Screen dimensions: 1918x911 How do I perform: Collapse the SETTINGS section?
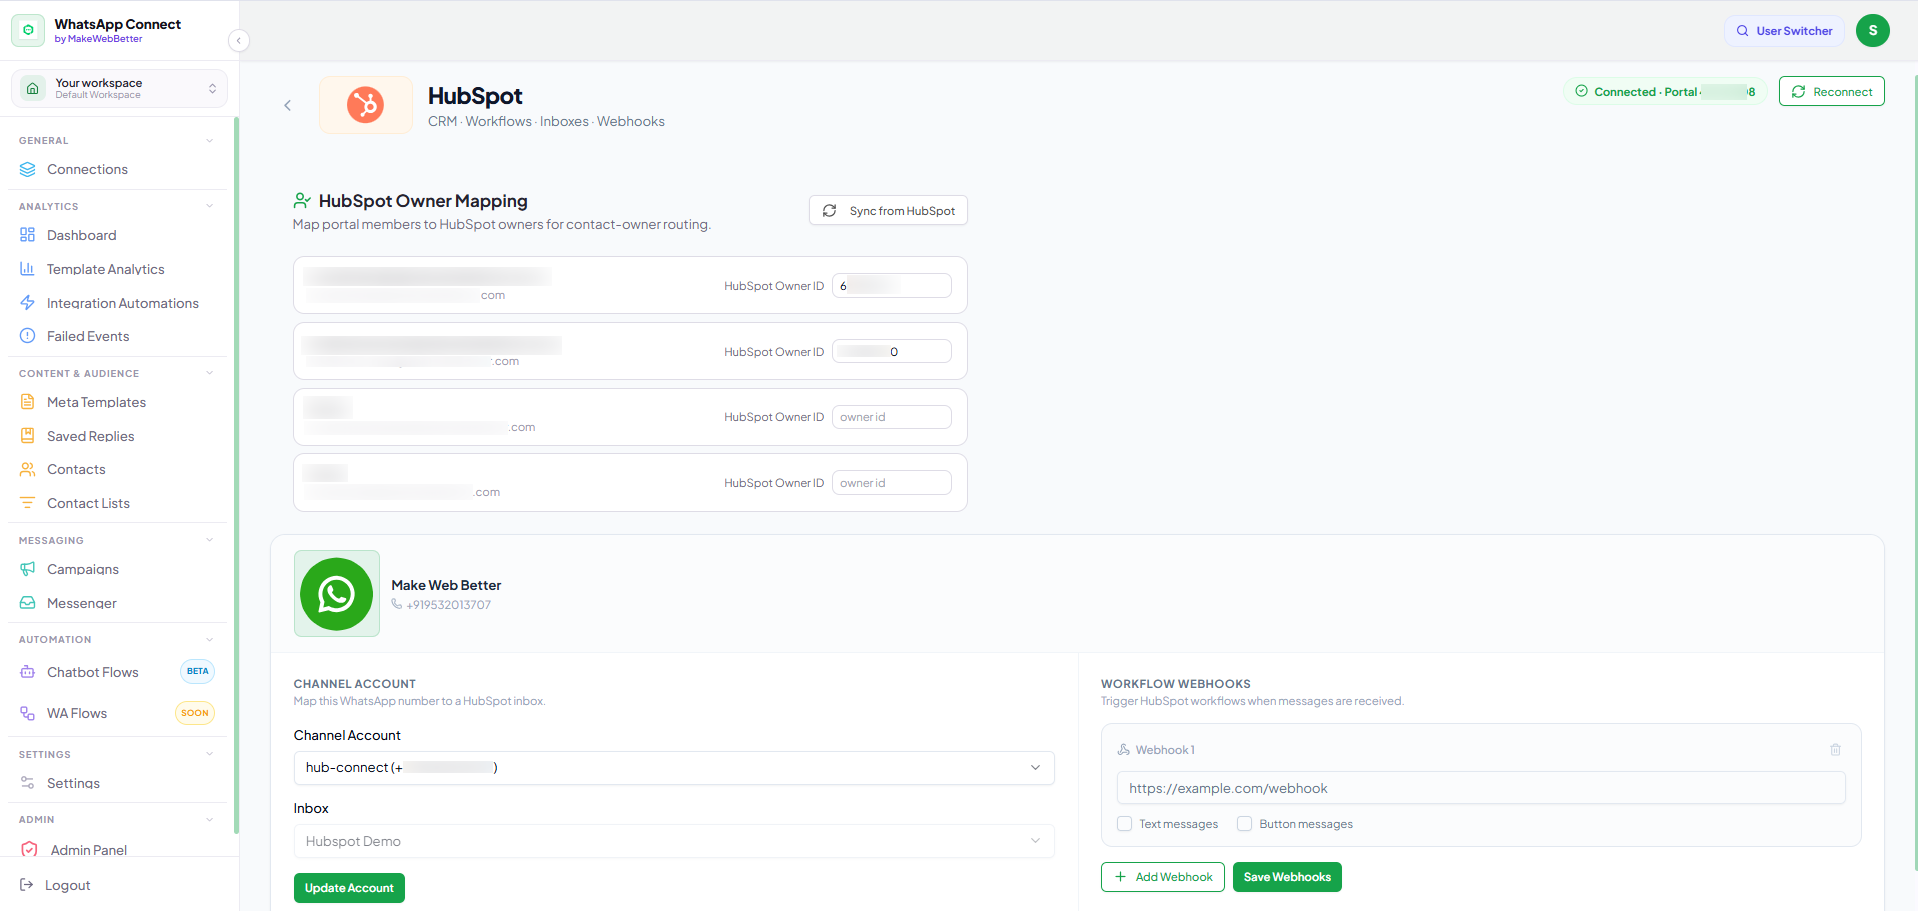pos(209,754)
